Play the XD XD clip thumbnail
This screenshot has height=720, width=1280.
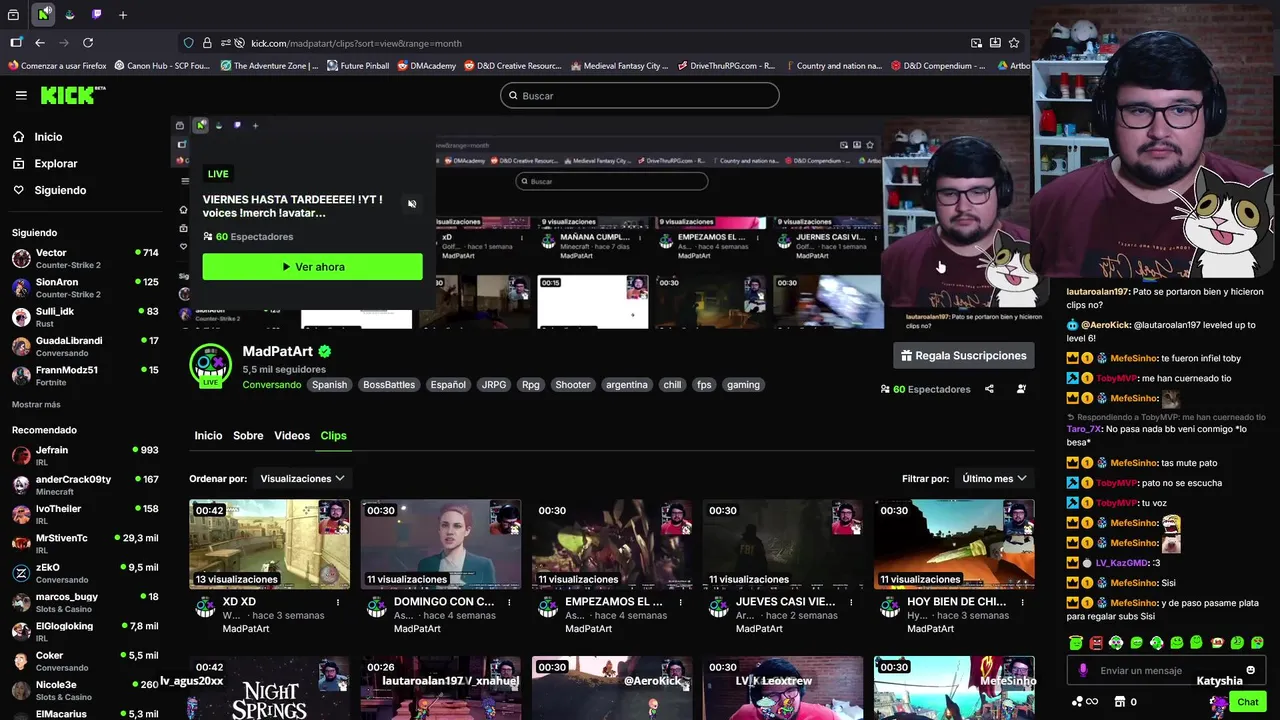pyautogui.click(x=270, y=544)
